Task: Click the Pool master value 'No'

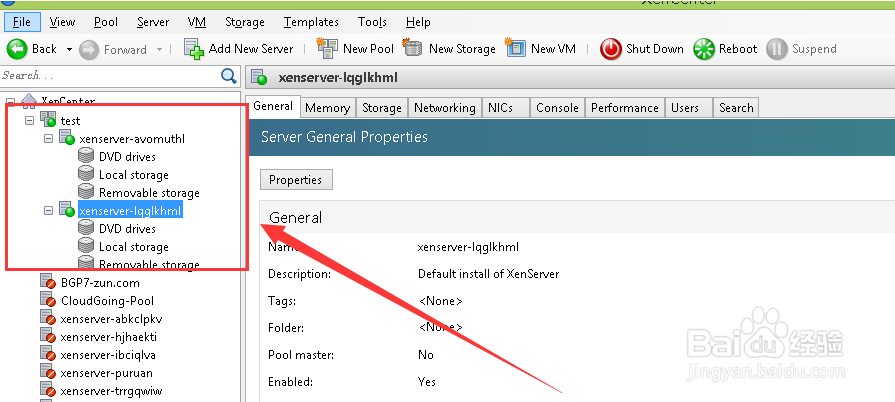Action: (x=426, y=355)
